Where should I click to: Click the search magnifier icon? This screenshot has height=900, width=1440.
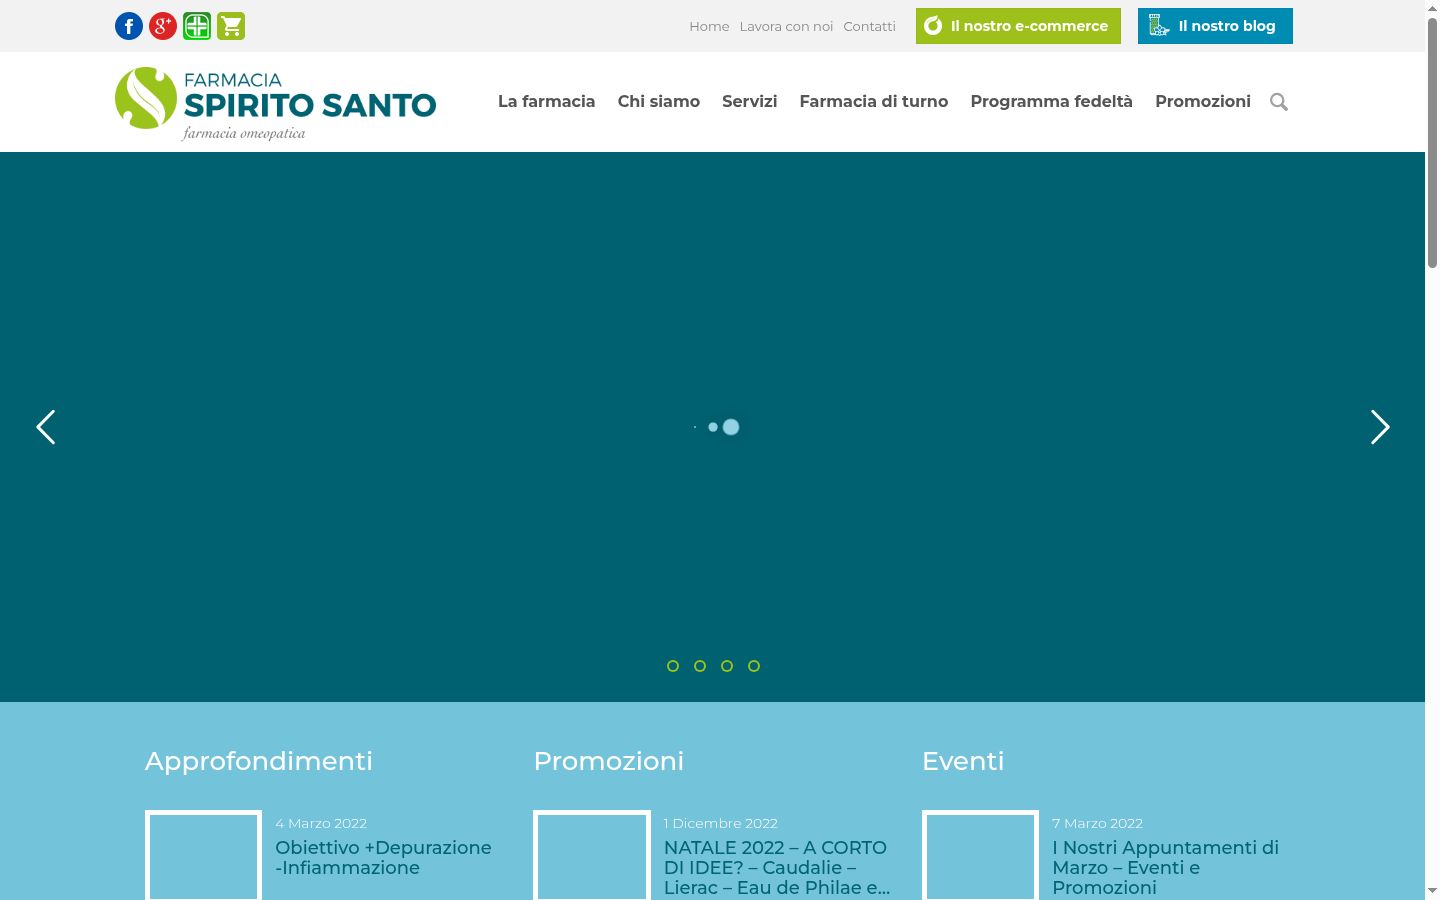[x=1279, y=102]
